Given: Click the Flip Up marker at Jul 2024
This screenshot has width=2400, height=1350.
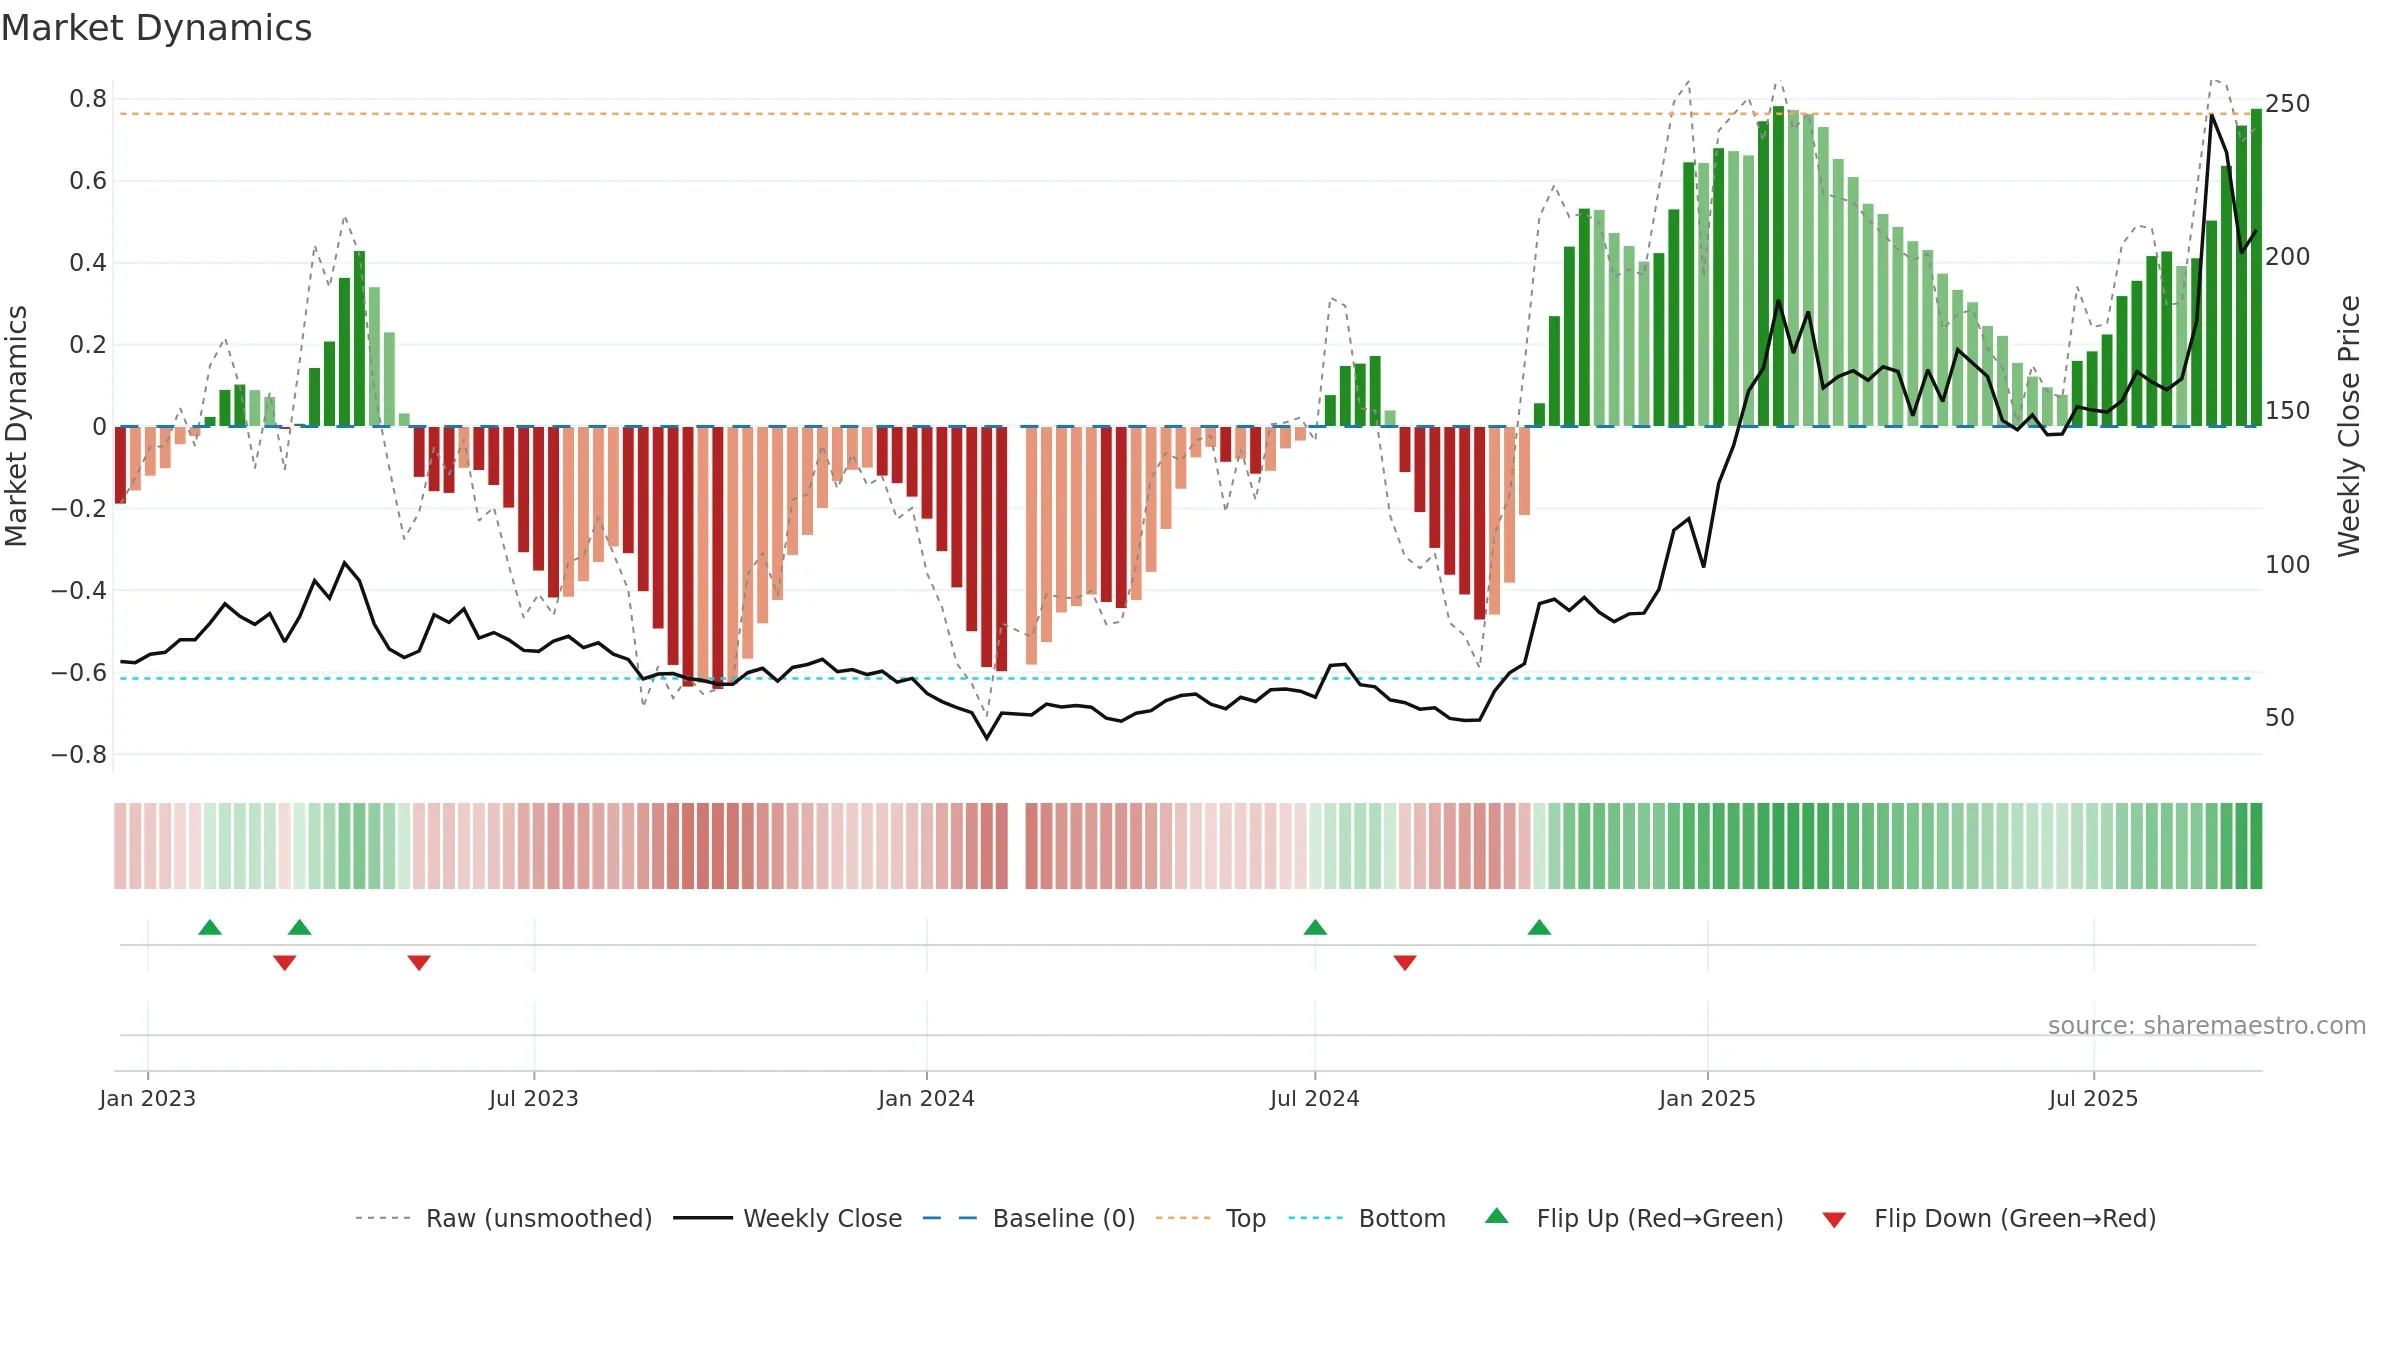Looking at the screenshot, I should 1315,927.
